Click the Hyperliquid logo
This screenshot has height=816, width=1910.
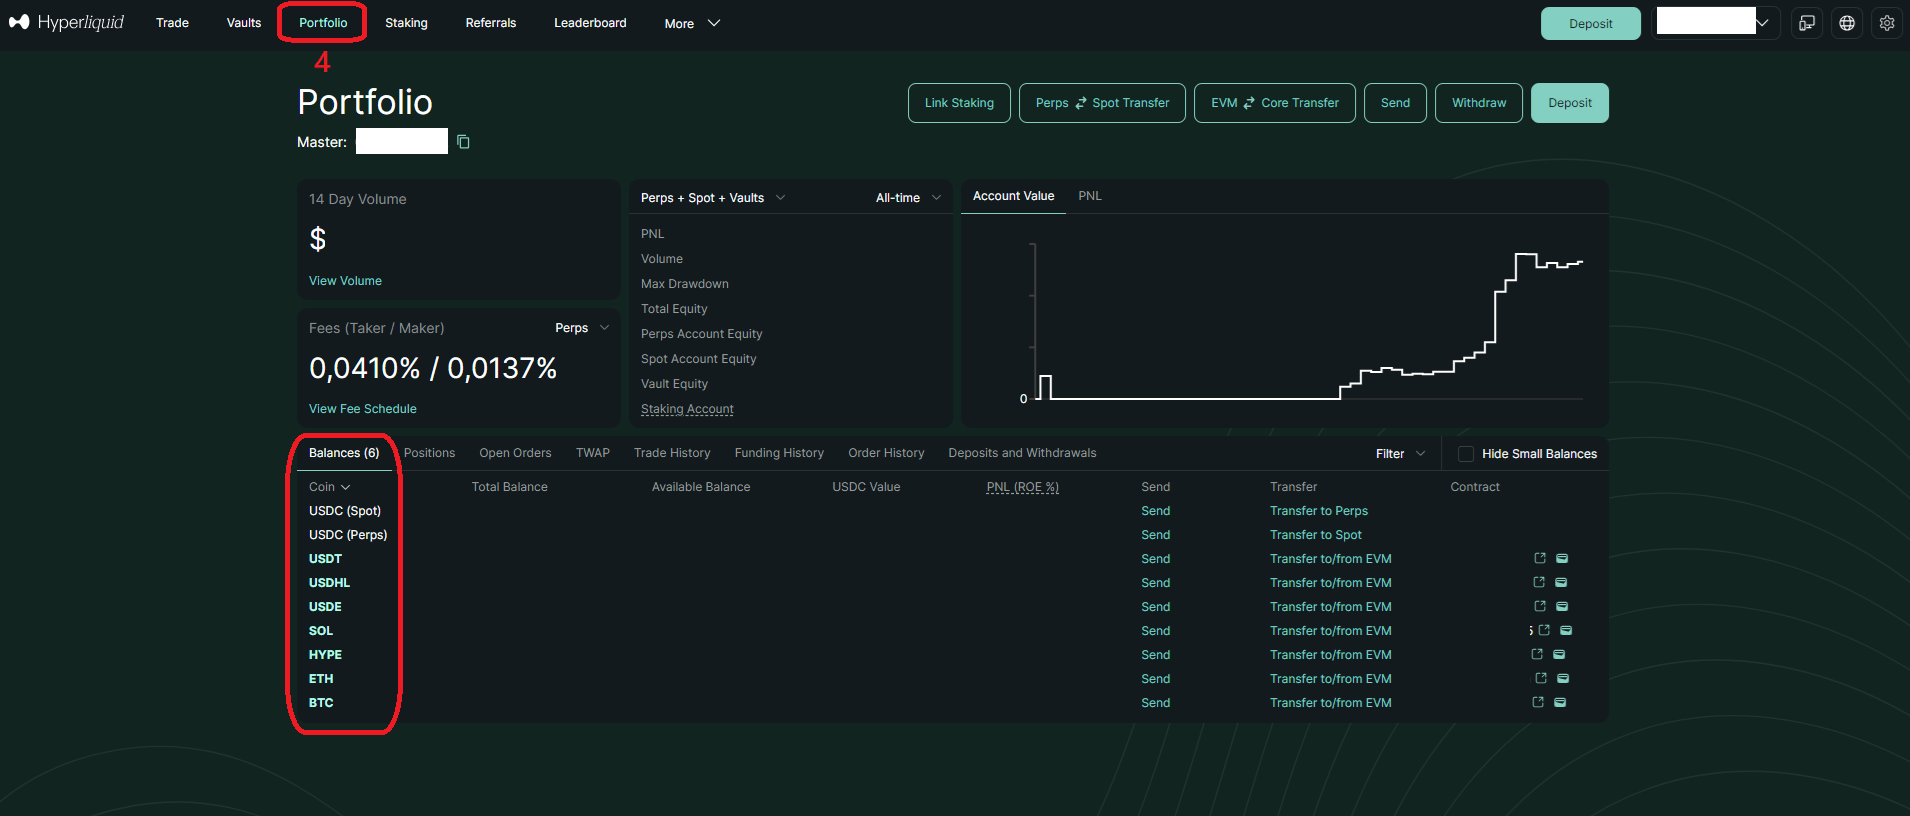pos(66,22)
